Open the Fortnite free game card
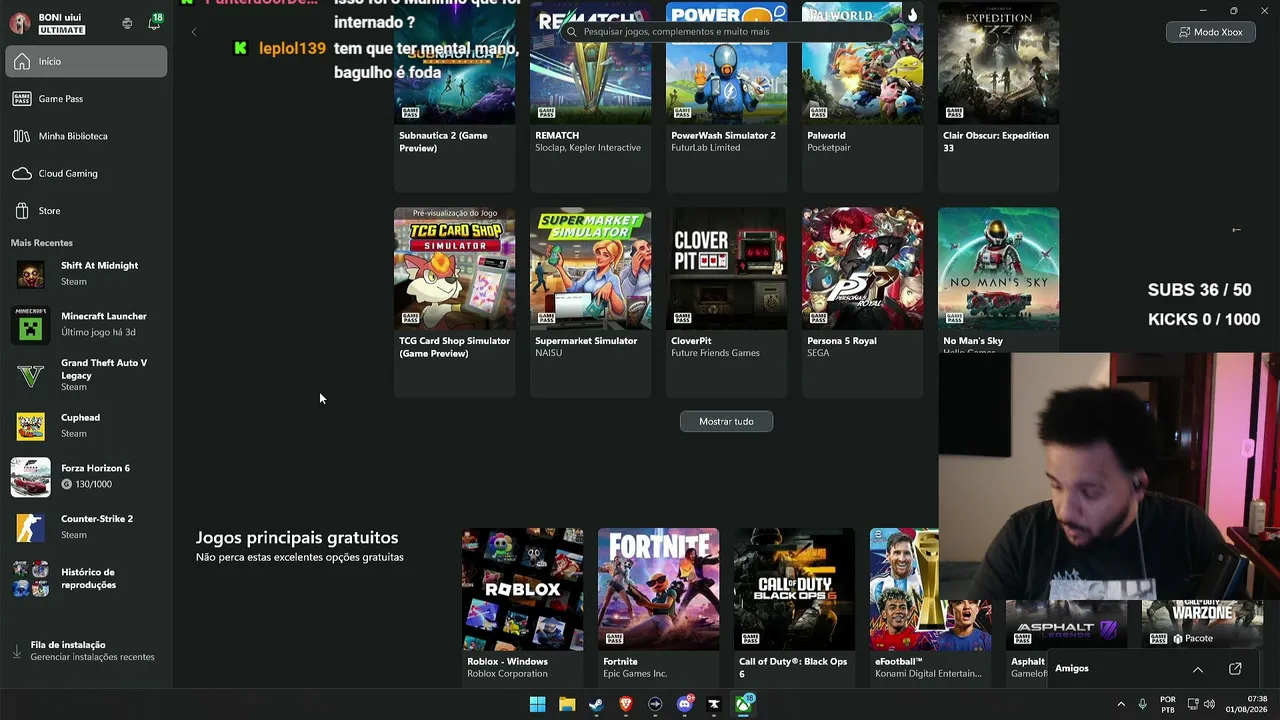Image resolution: width=1280 pixels, height=720 pixels. tap(658, 606)
